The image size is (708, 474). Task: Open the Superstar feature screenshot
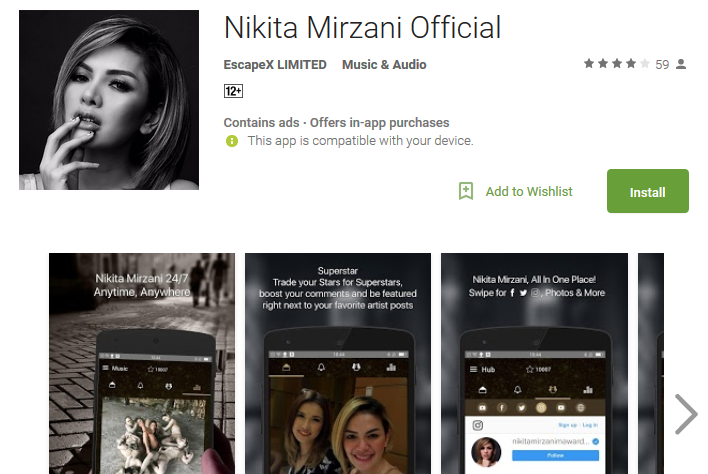[x=338, y=363]
